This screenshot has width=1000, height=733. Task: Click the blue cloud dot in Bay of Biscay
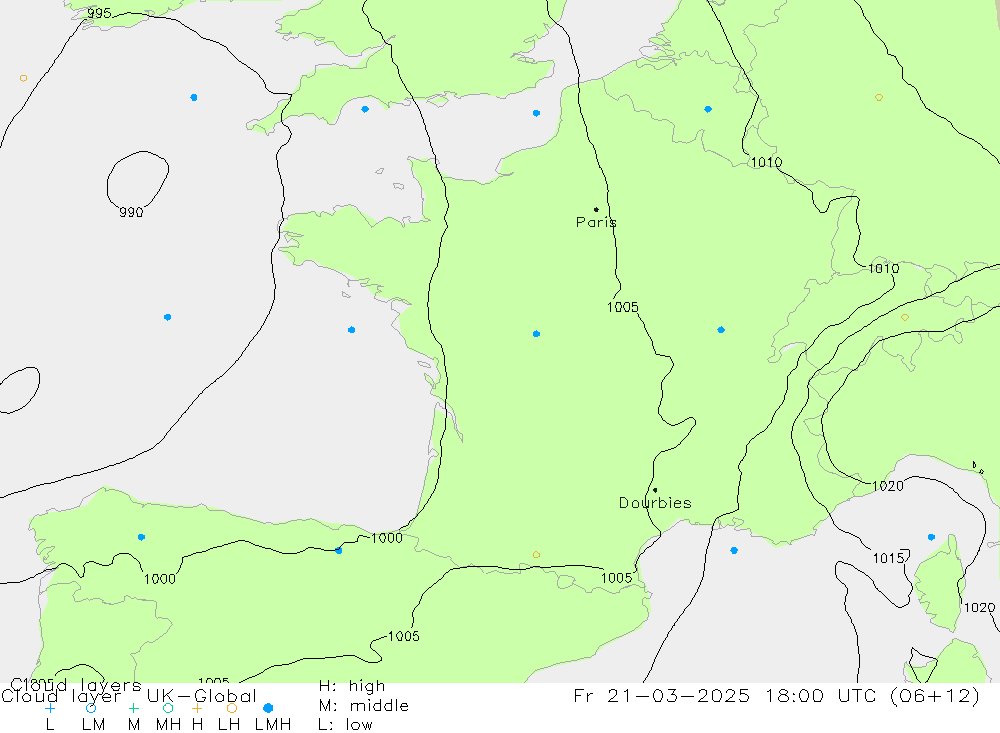click(x=351, y=330)
